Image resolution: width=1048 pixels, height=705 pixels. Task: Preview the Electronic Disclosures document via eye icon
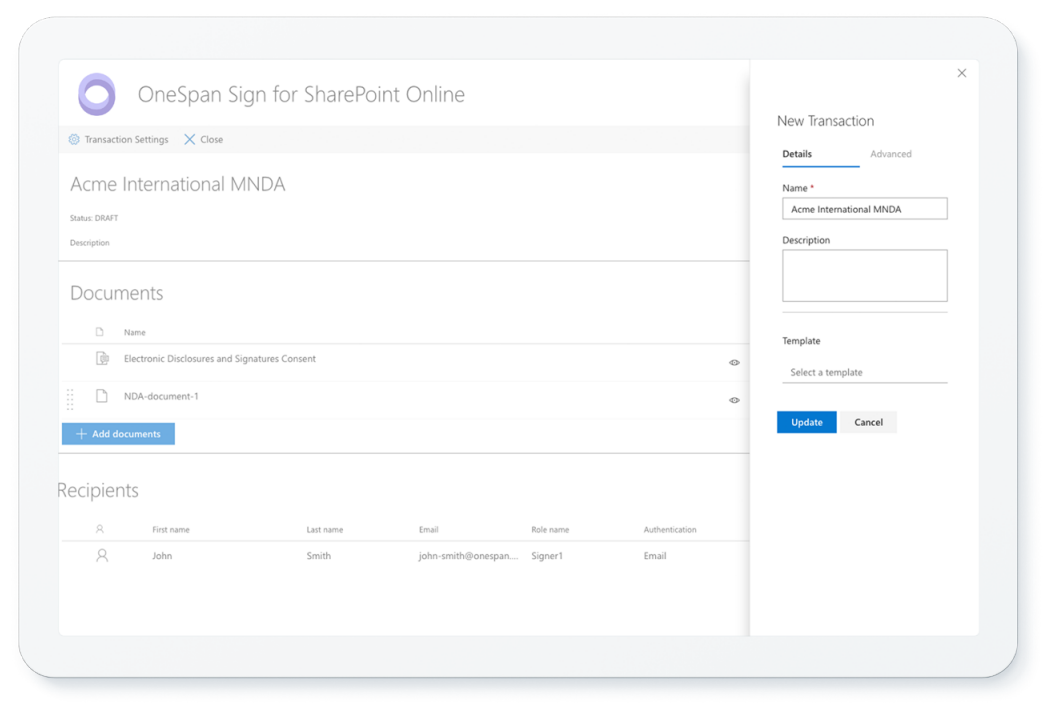(x=734, y=362)
